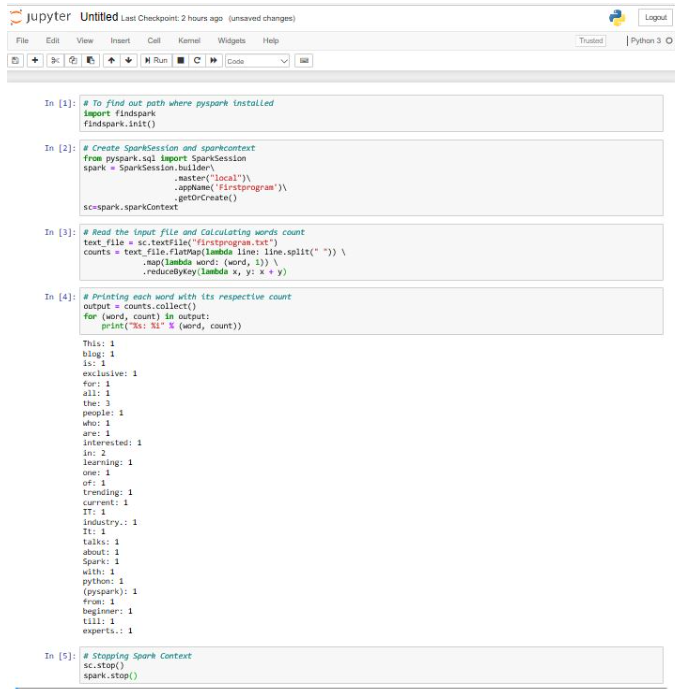Click the Logout button
Image resolution: width=675 pixels, height=693 pixels.
click(656, 18)
